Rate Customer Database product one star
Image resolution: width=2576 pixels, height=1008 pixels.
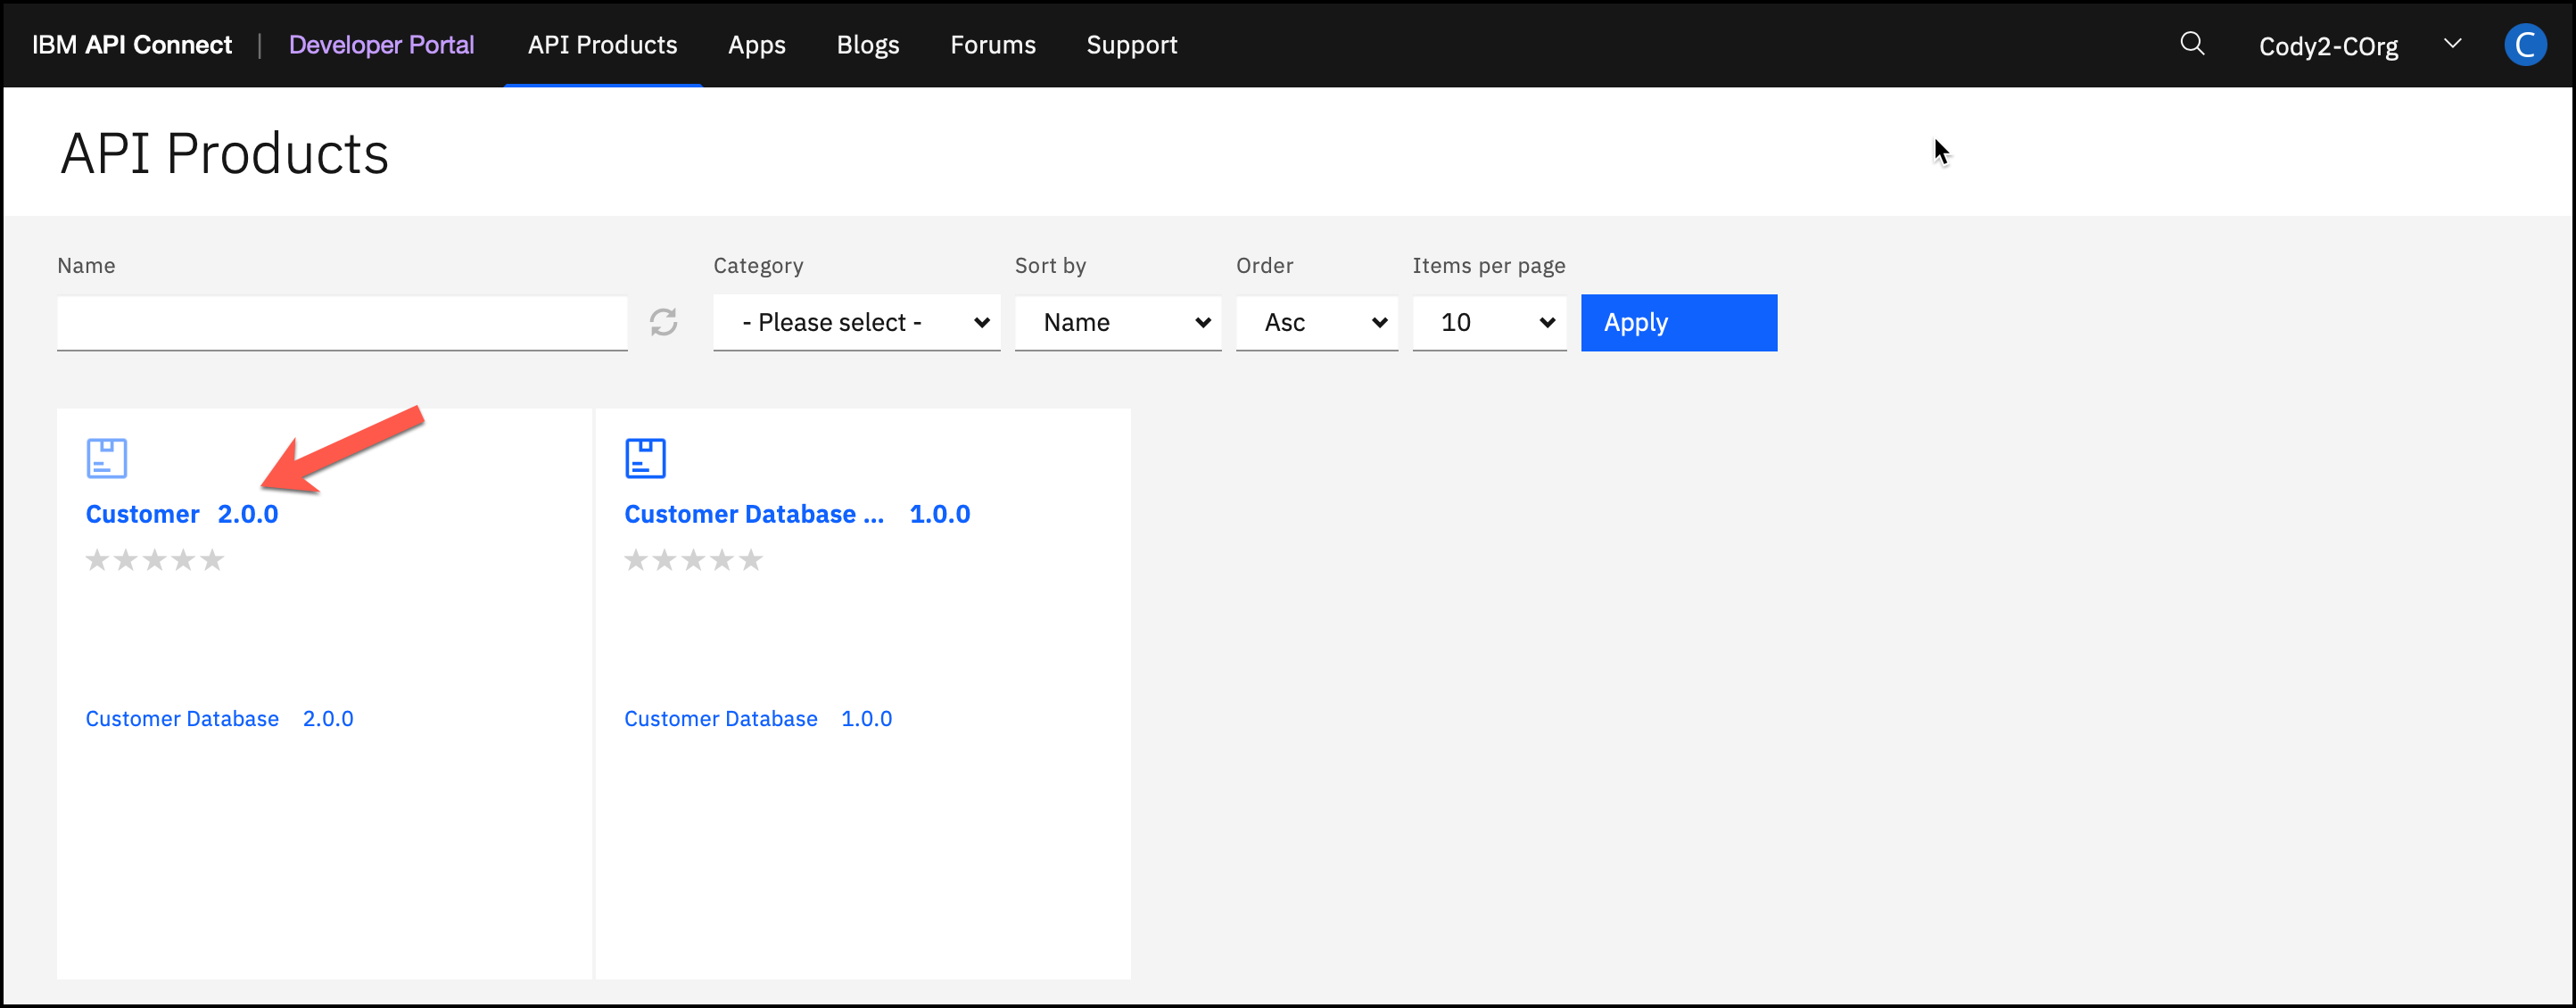pos(635,560)
